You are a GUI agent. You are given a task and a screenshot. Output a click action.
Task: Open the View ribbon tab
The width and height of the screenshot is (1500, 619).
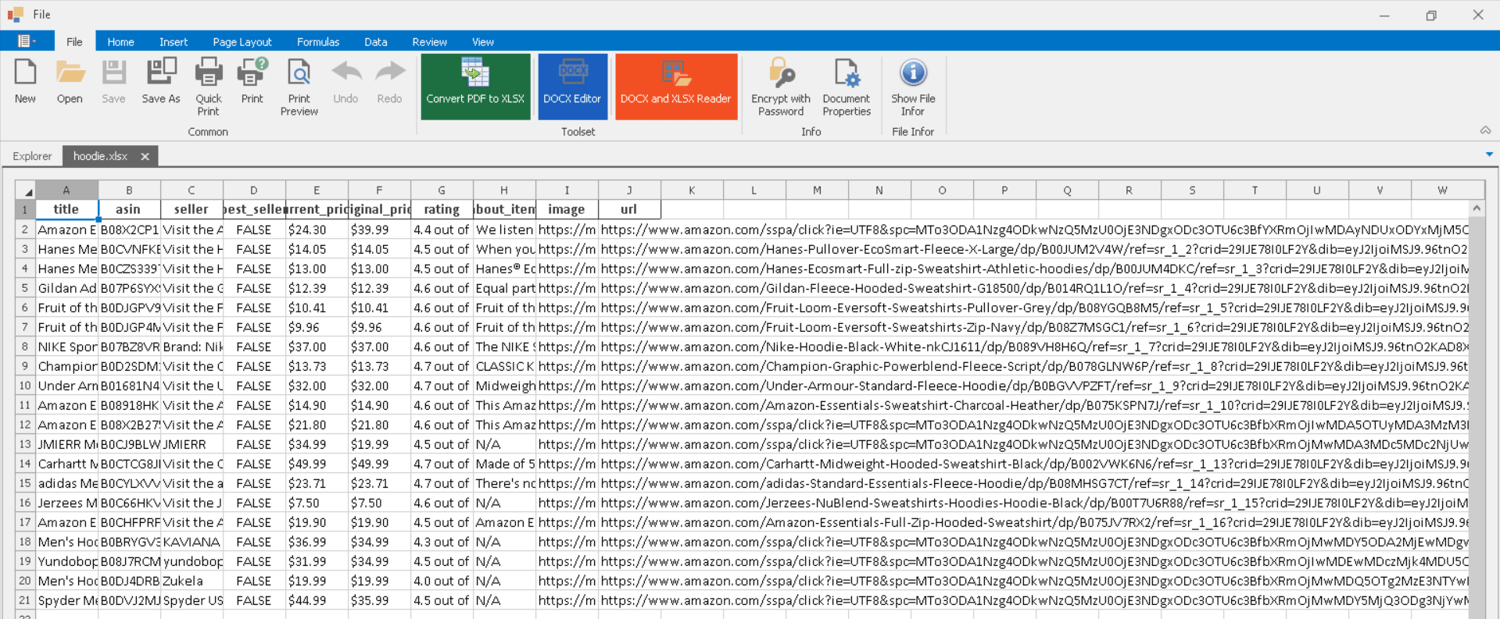483,42
